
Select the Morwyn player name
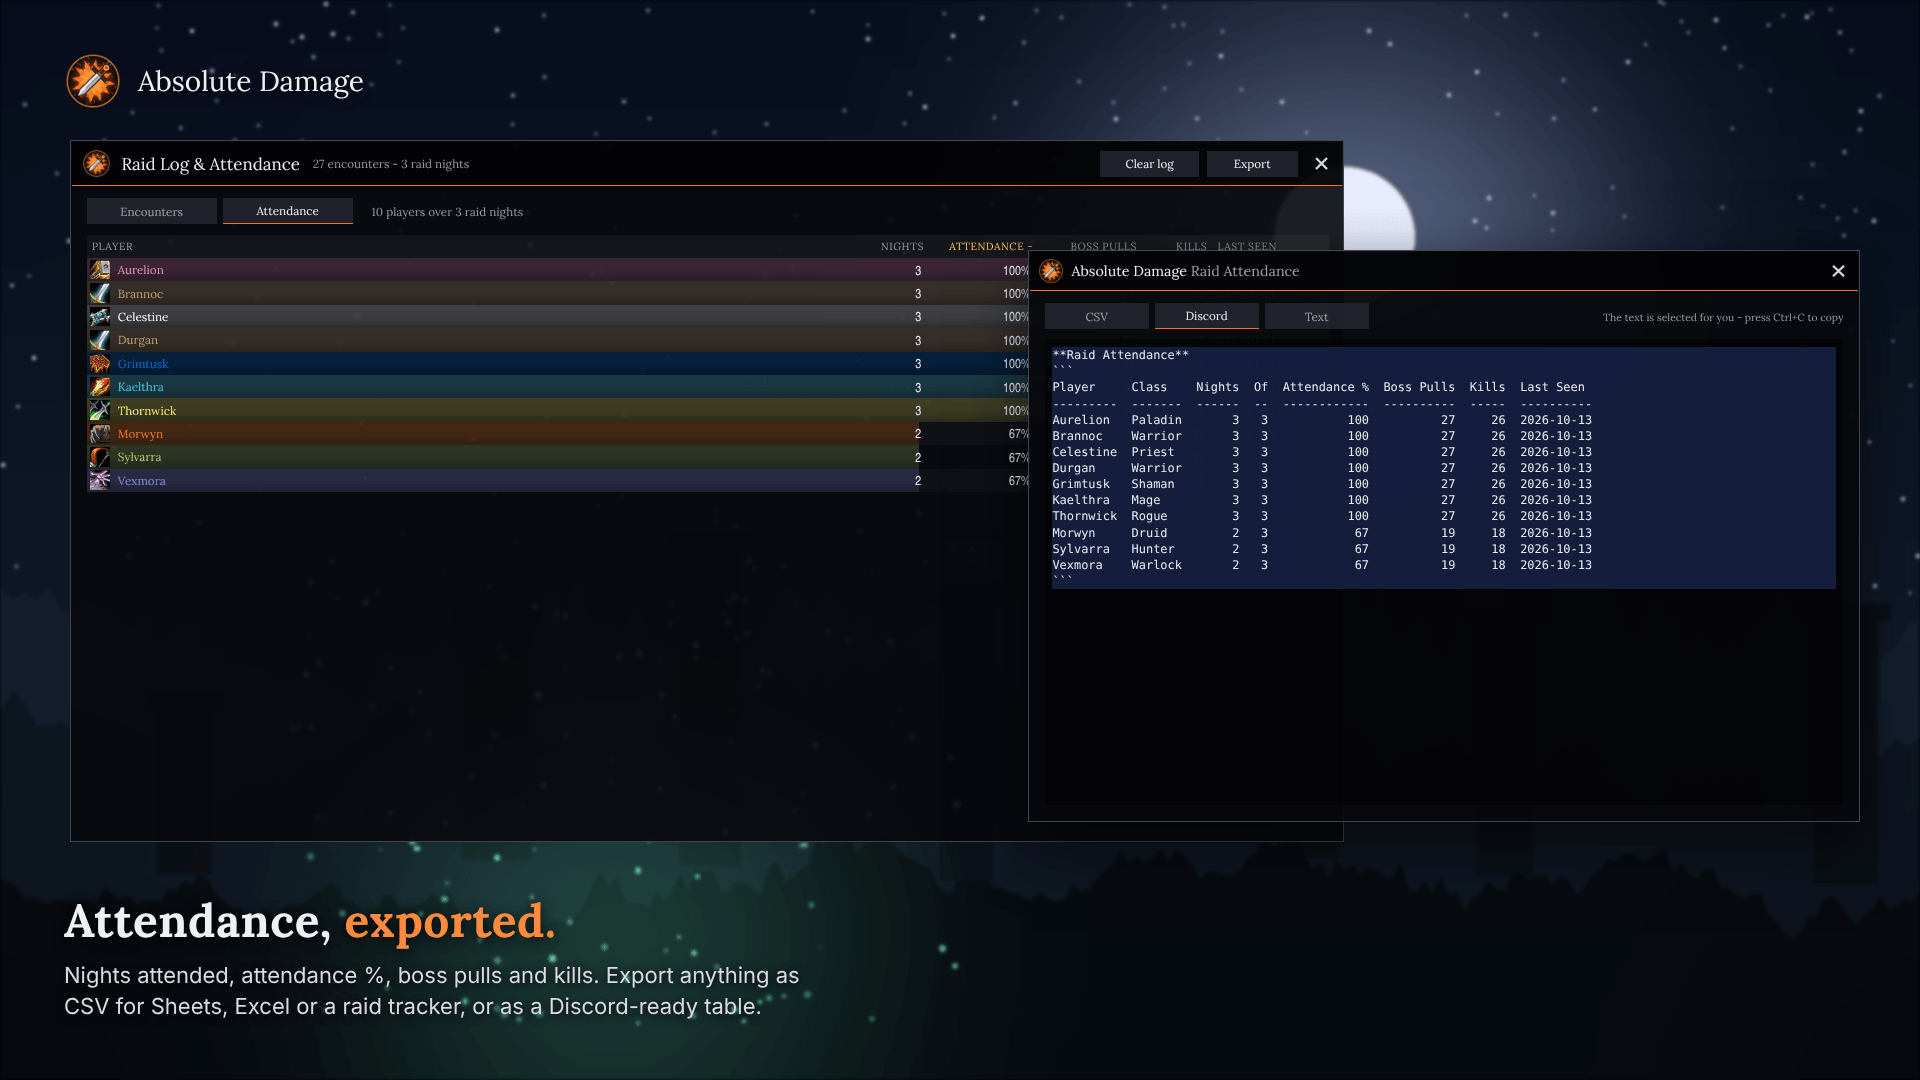coord(140,434)
